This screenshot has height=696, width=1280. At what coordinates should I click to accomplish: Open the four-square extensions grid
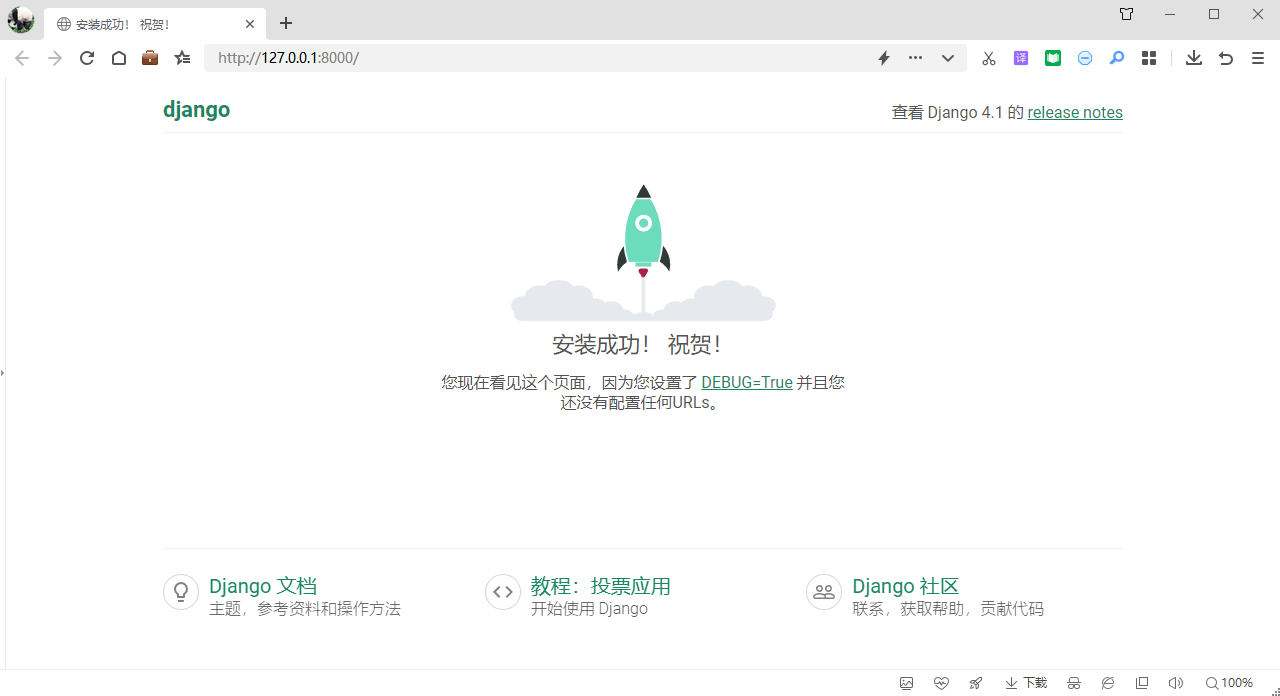tap(1149, 58)
